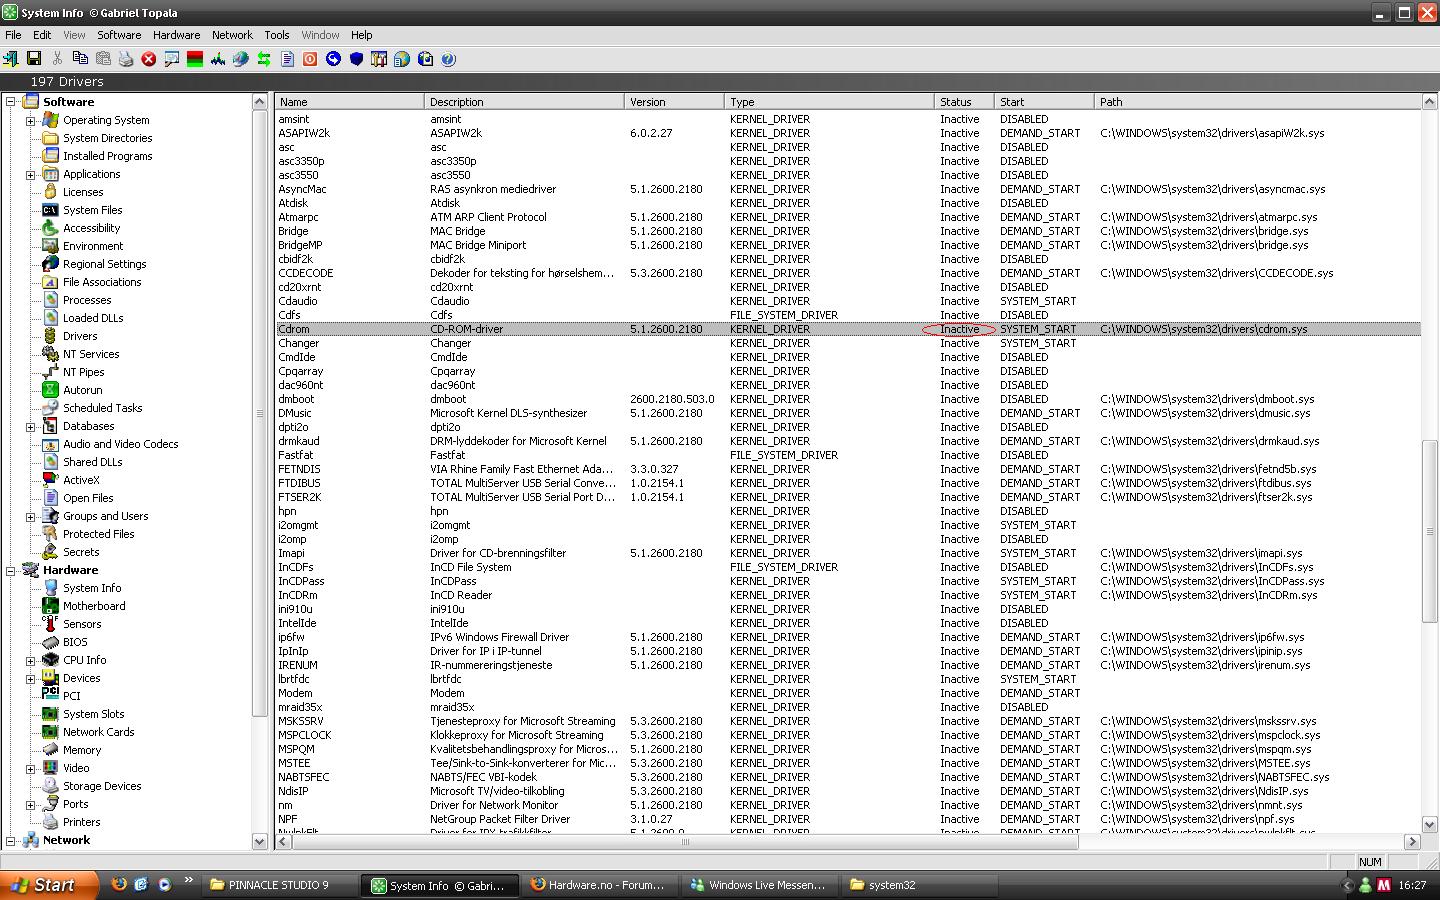The height and width of the screenshot is (900, 1440).
Task: Open System Files in the Software tree
Action: (x=92, y=210)
